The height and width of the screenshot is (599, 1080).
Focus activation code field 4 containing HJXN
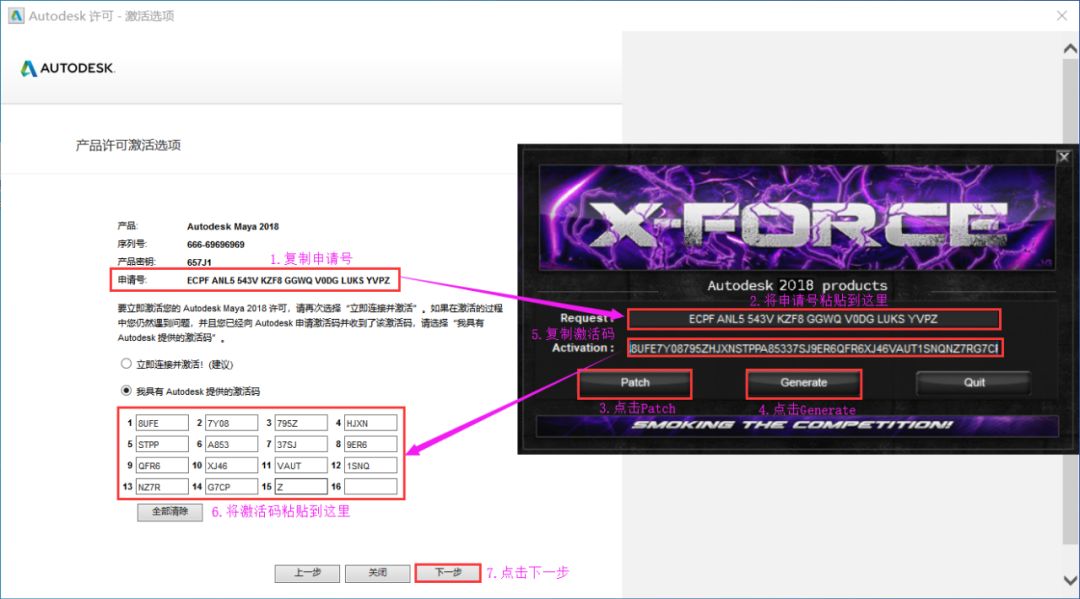click(x=371, y=423)
